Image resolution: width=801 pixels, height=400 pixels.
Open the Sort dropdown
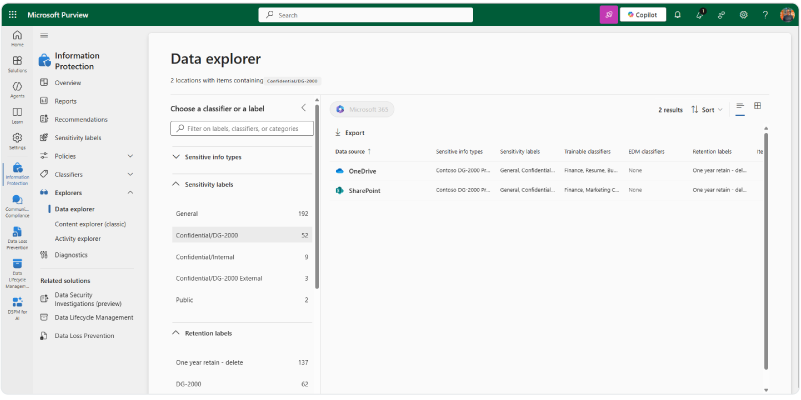point(707,110)
